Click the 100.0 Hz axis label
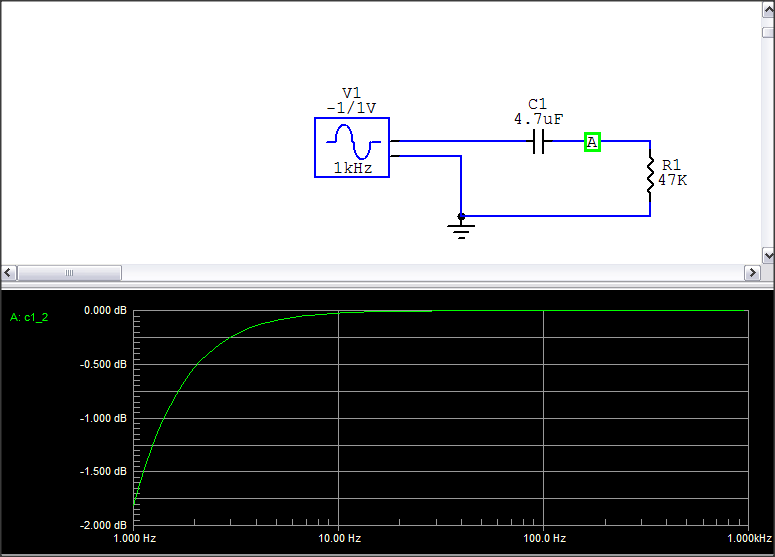 [x=545, y=538]
